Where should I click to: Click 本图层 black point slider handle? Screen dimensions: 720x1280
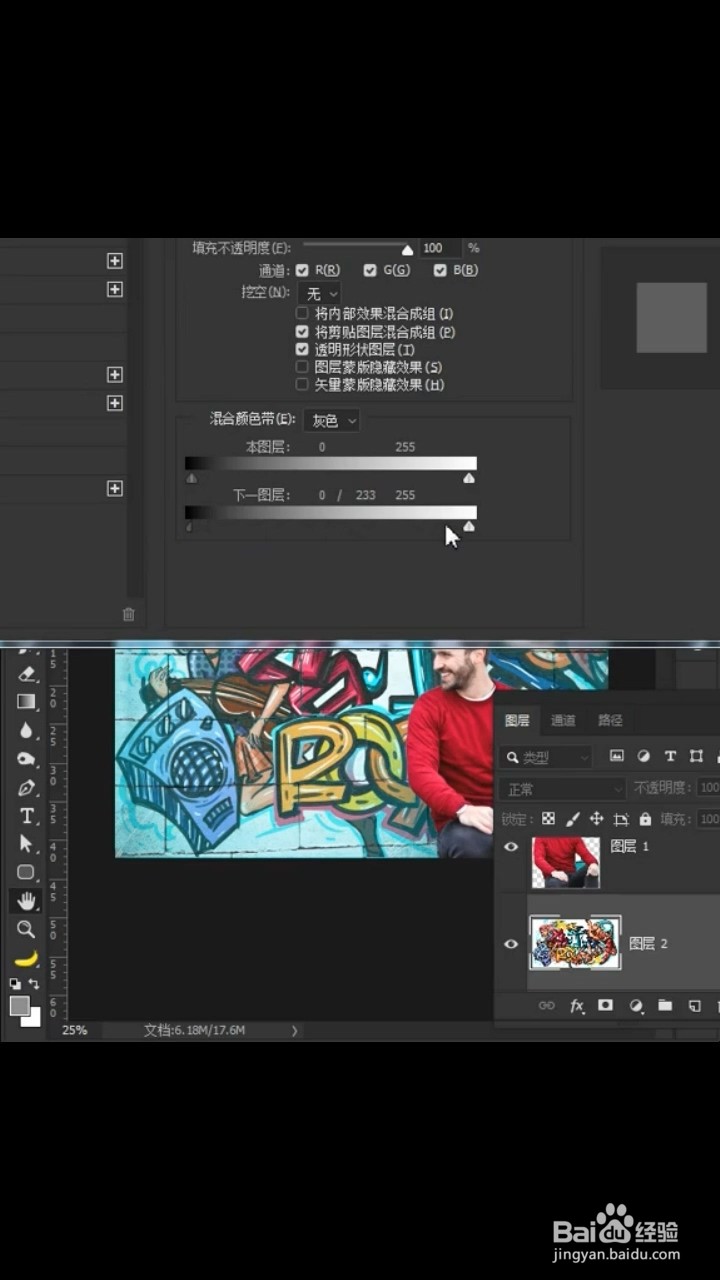[191, 478]
